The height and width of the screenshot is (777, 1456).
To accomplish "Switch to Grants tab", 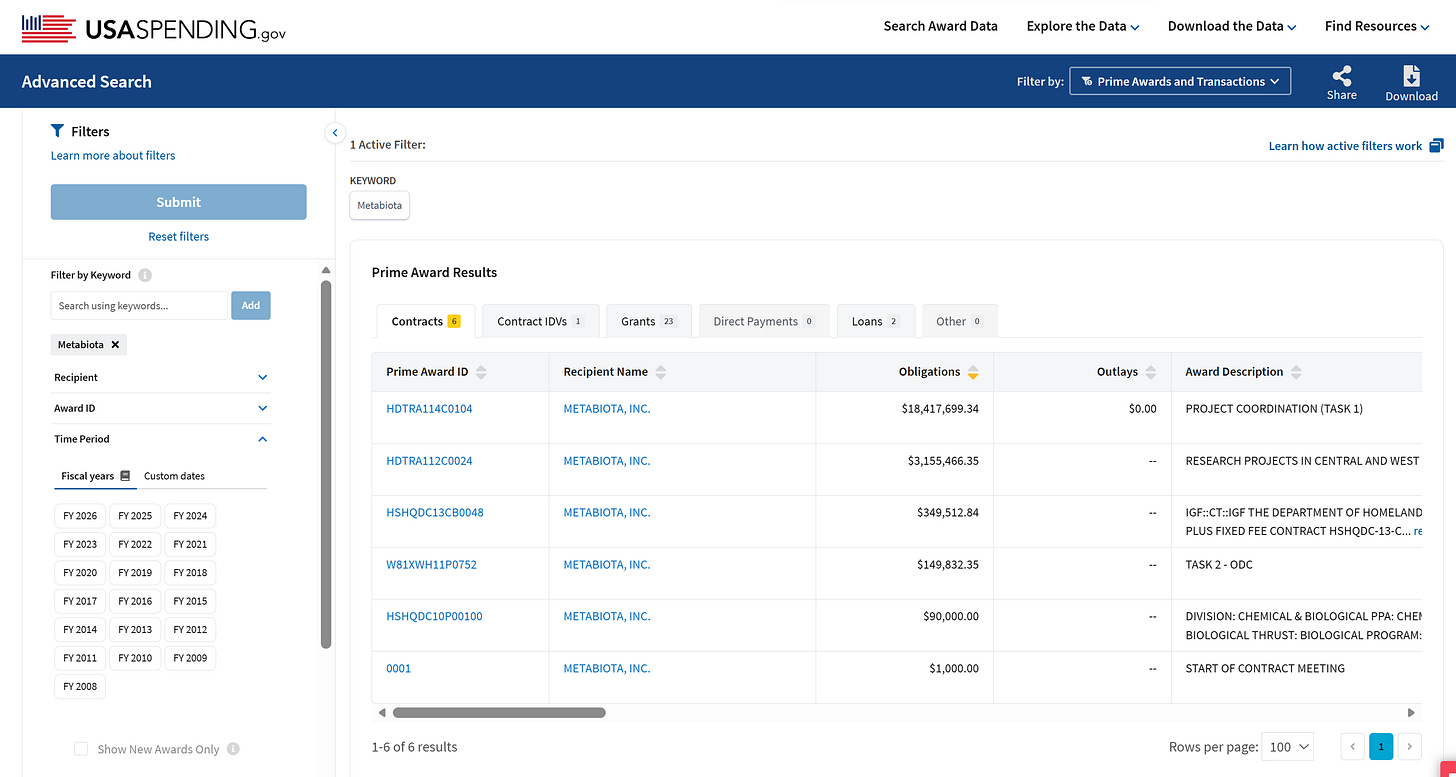I will pos(649,321).
